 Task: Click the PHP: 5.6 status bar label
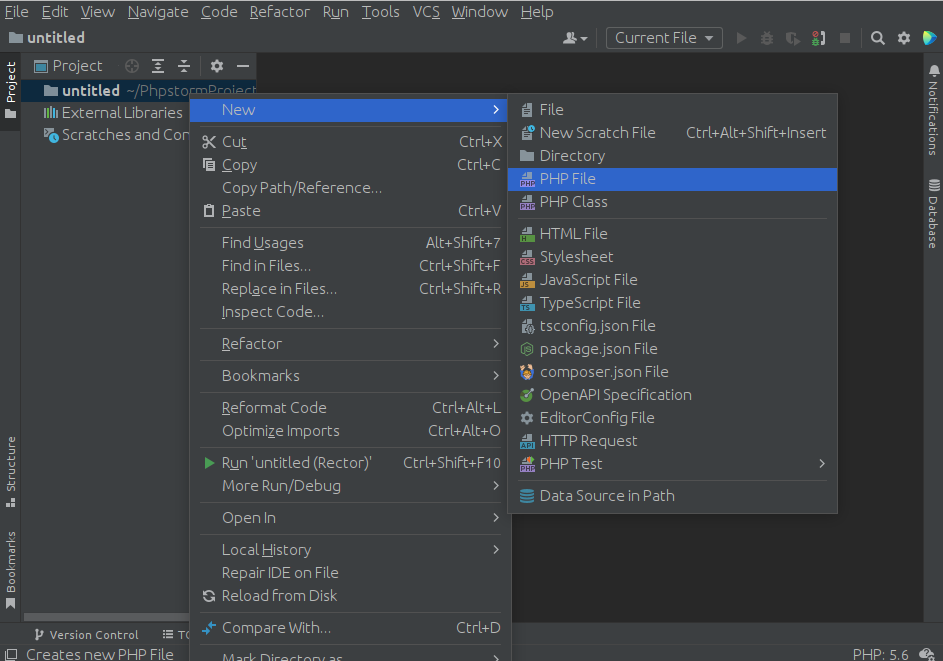click(x=880, y=654)
